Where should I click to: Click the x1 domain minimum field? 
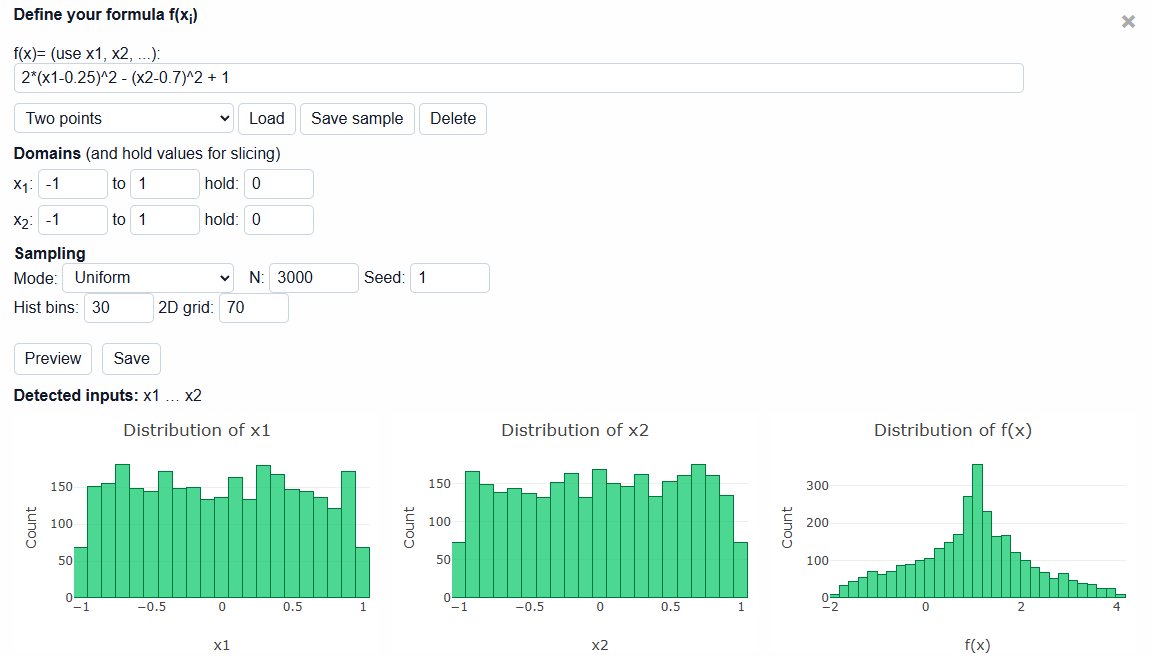(73, 184)
